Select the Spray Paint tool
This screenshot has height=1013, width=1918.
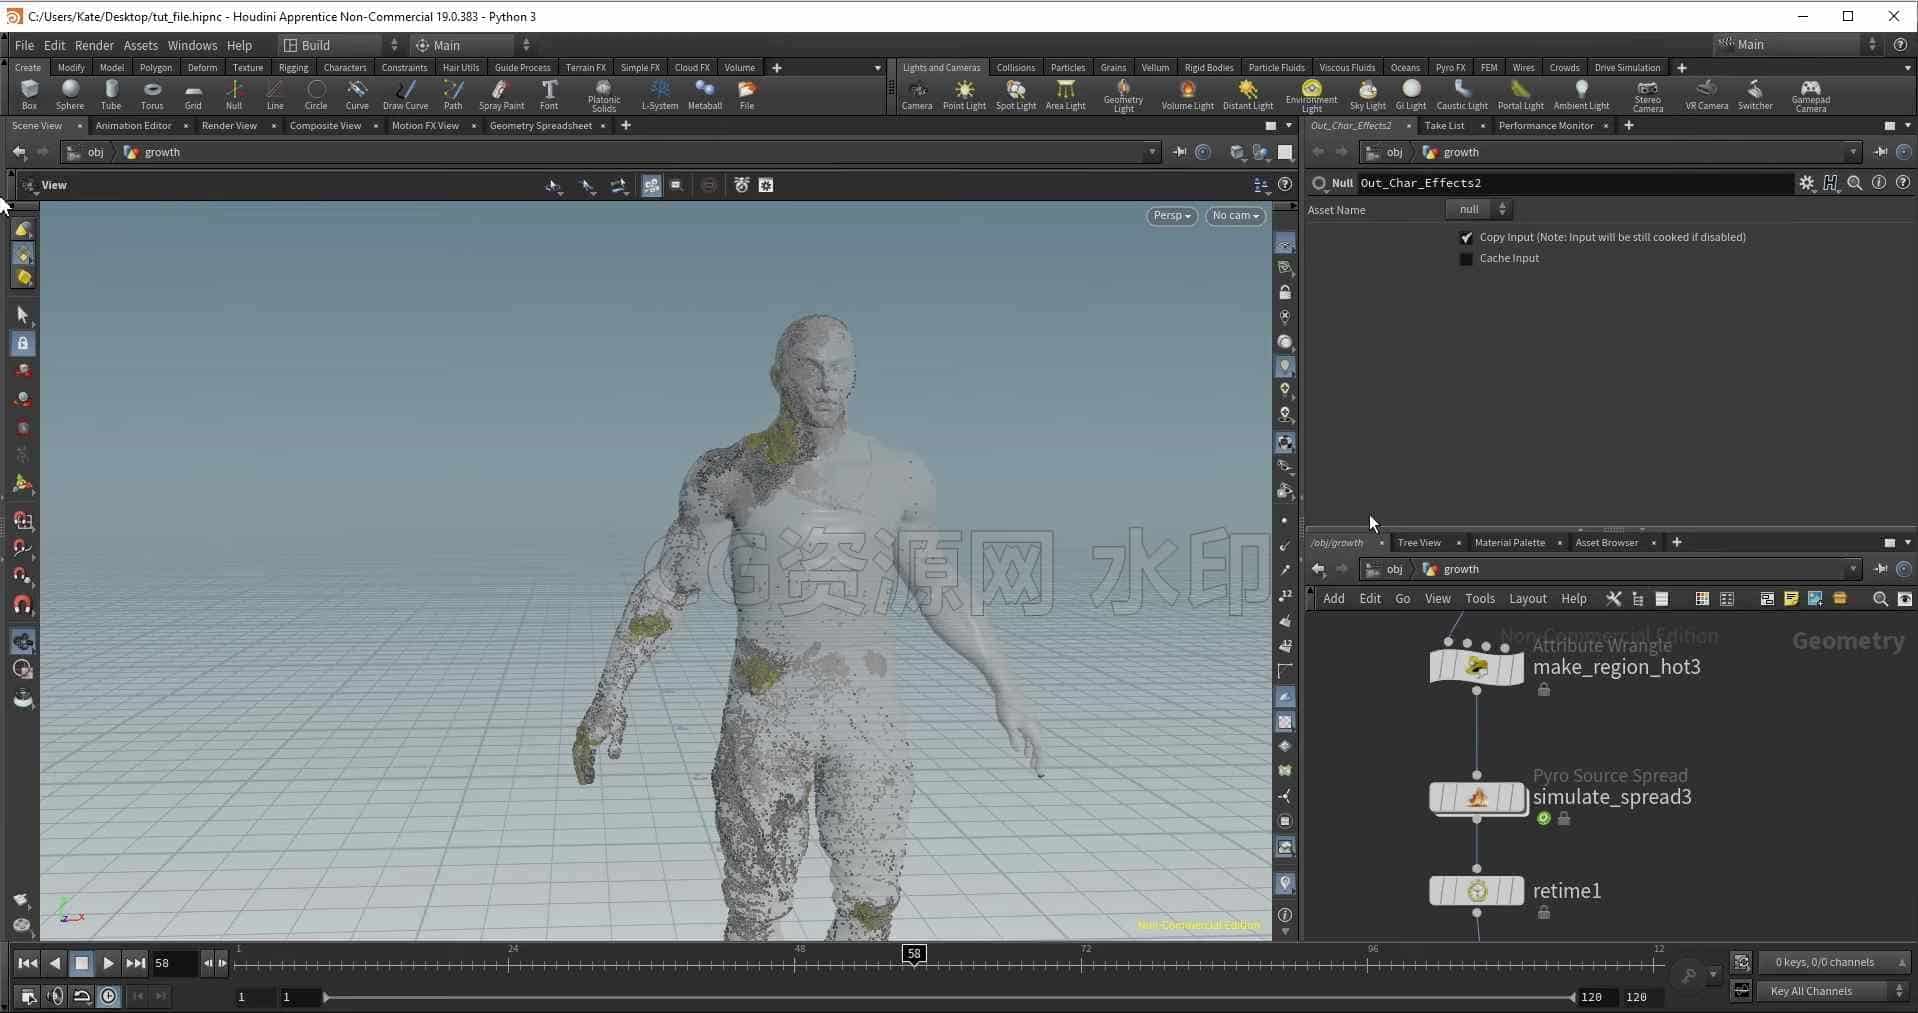coord(501,94)
